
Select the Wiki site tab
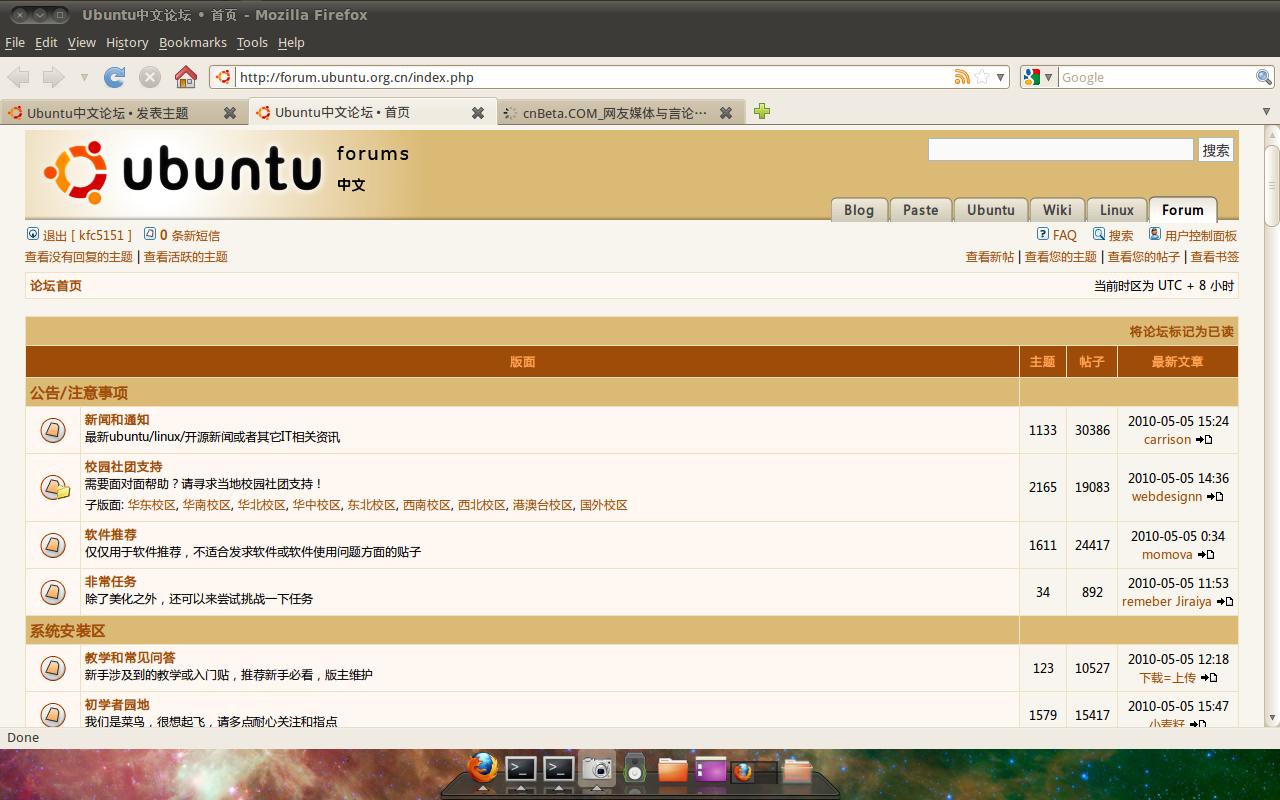(x=1057, y=209)
